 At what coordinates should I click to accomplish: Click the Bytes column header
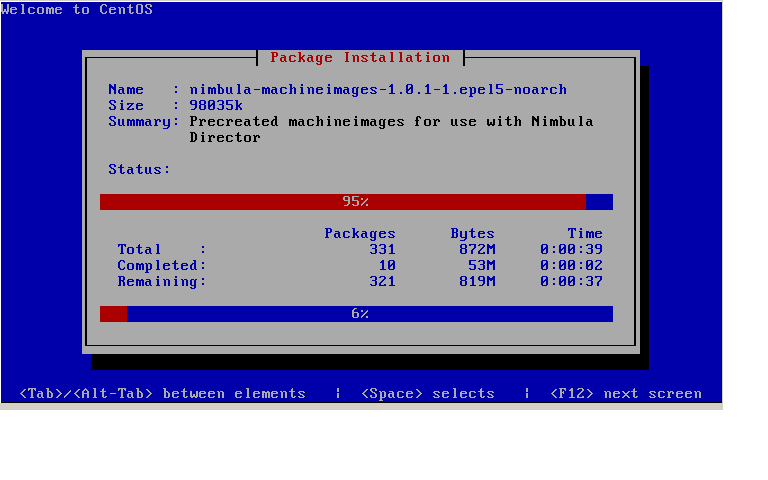(473, 234)
